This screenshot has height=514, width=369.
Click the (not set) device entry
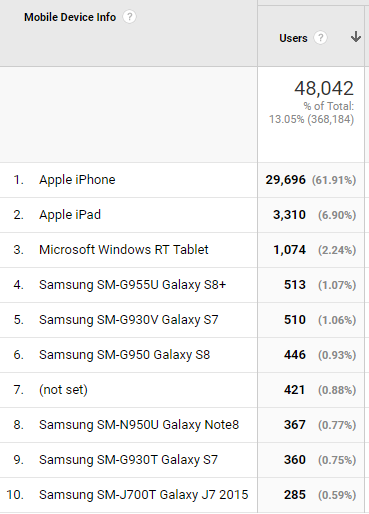(x=63, y=390)
